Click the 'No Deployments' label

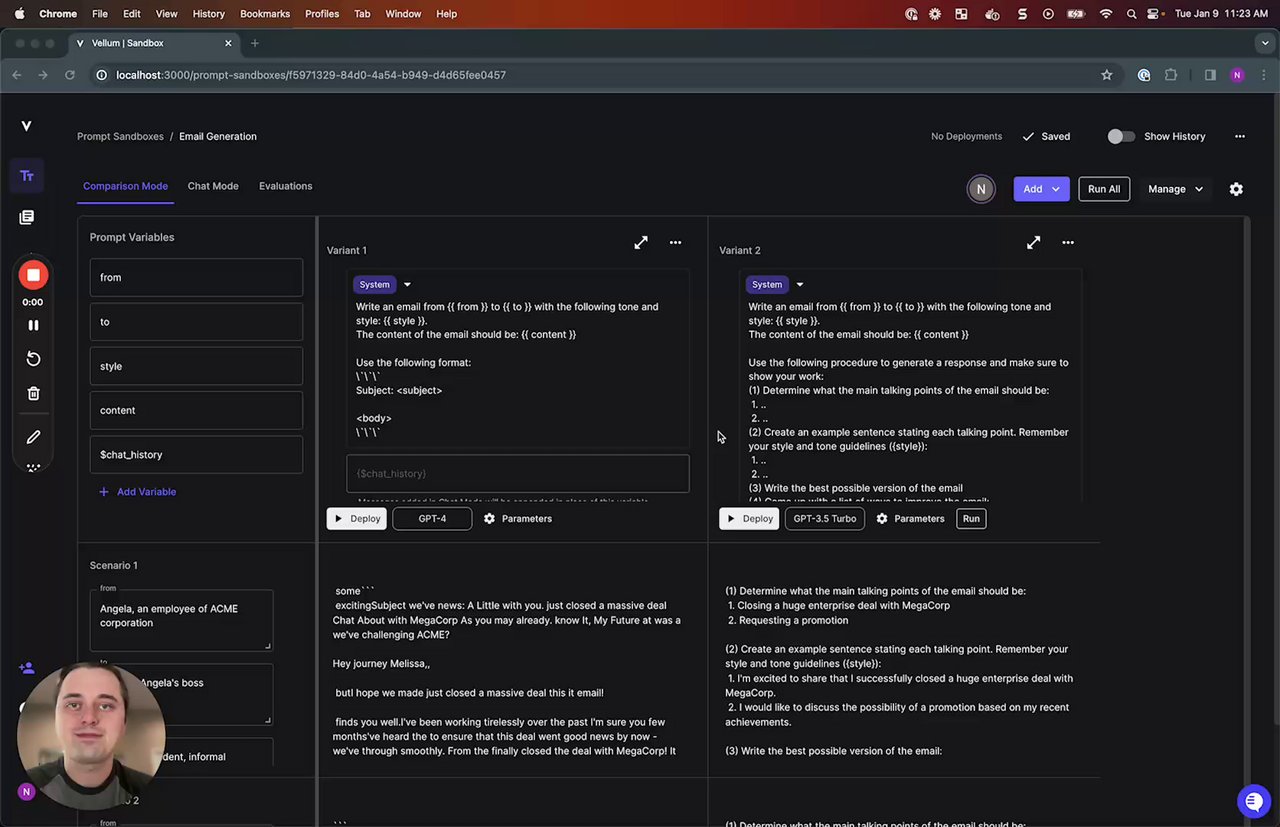[966, 136]
